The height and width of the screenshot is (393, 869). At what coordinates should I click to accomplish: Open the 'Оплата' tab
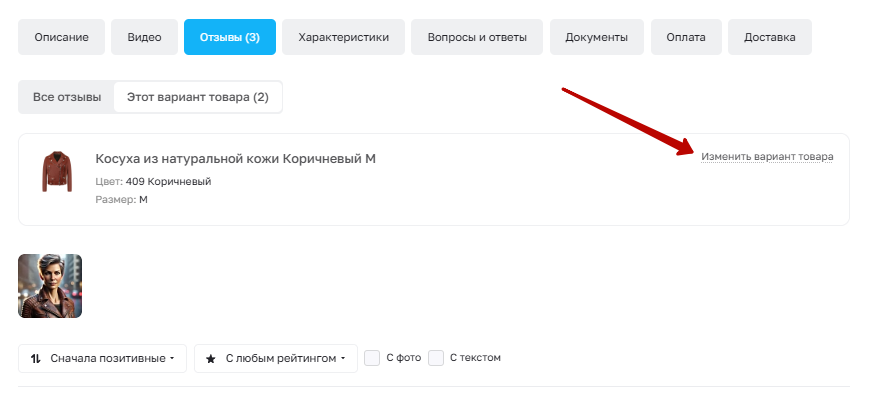click(687, 37)
